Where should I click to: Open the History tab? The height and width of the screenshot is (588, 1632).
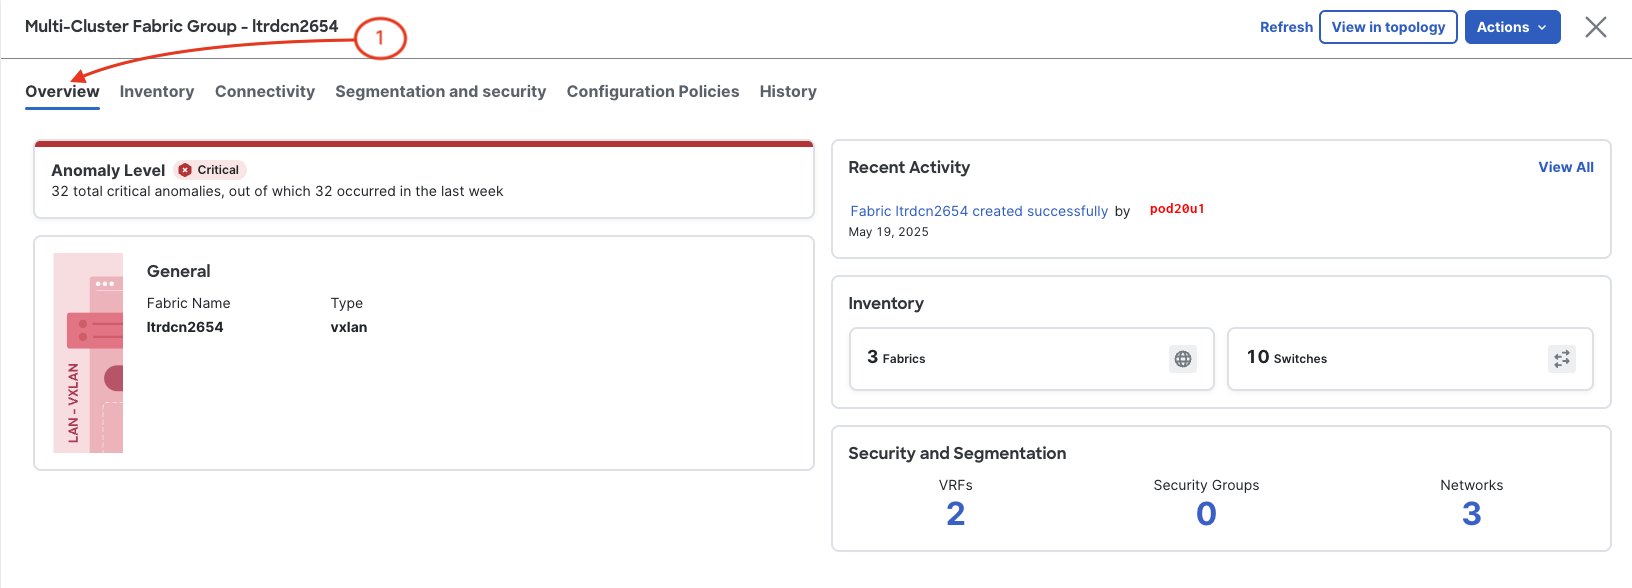788,92
